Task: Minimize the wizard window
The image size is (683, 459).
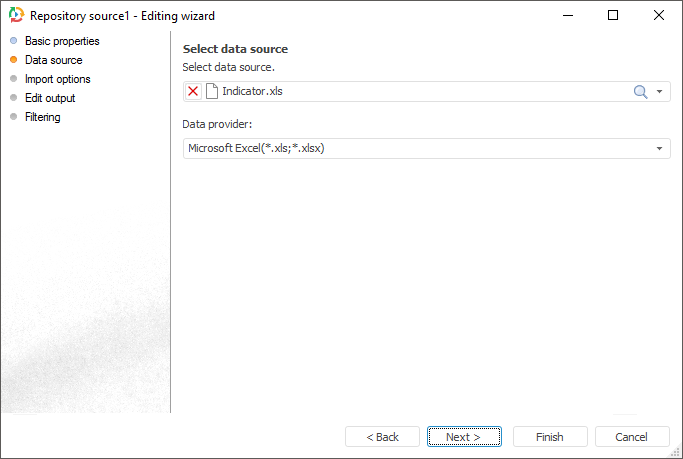Action: pos(568,16)
